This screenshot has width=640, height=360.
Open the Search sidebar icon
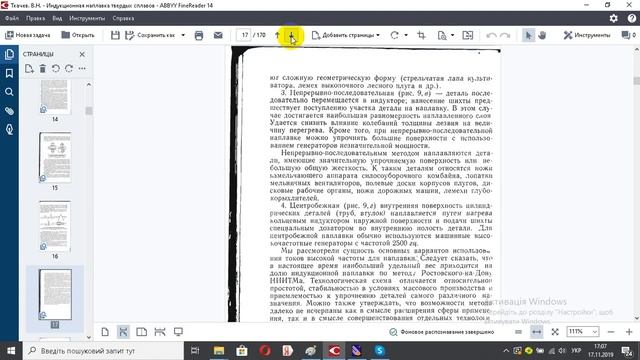[x=9, y=92]
